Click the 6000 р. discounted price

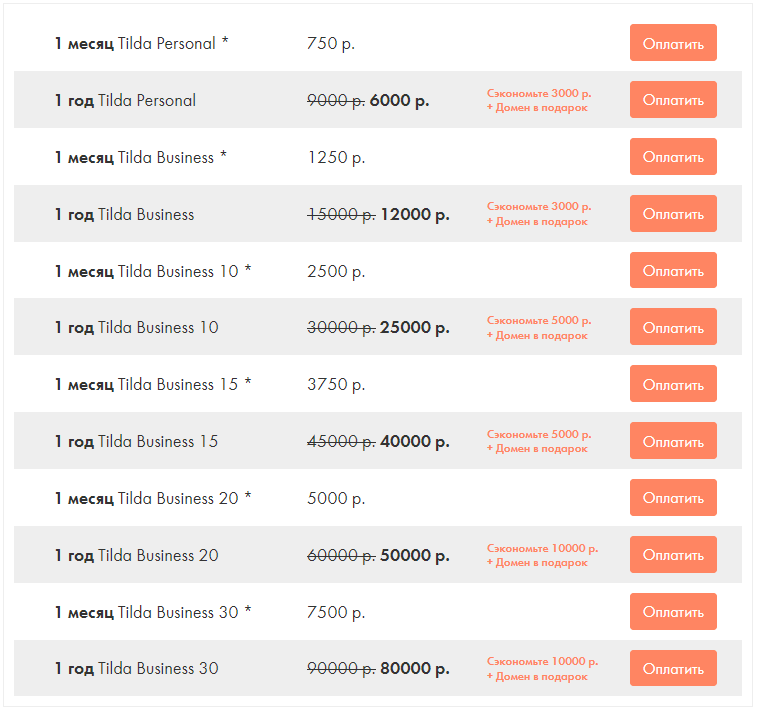[x=399, y=100]
